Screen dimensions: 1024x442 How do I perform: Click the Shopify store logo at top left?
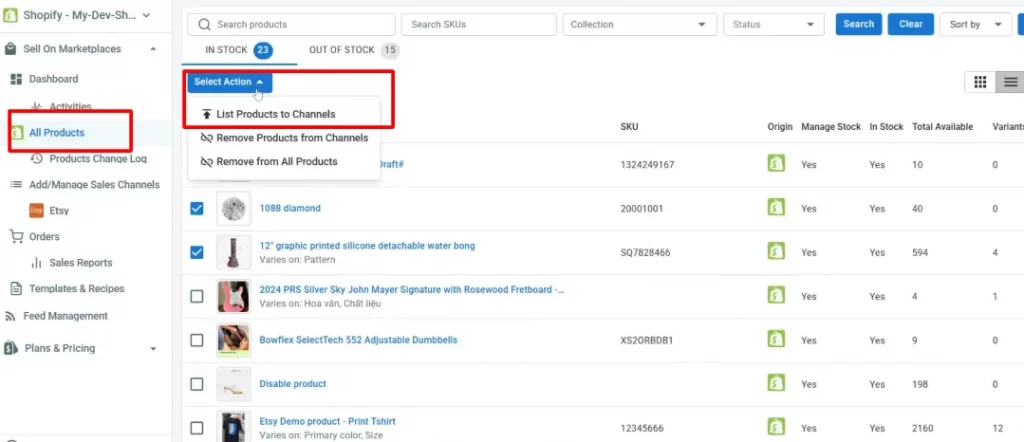point(10,15)
